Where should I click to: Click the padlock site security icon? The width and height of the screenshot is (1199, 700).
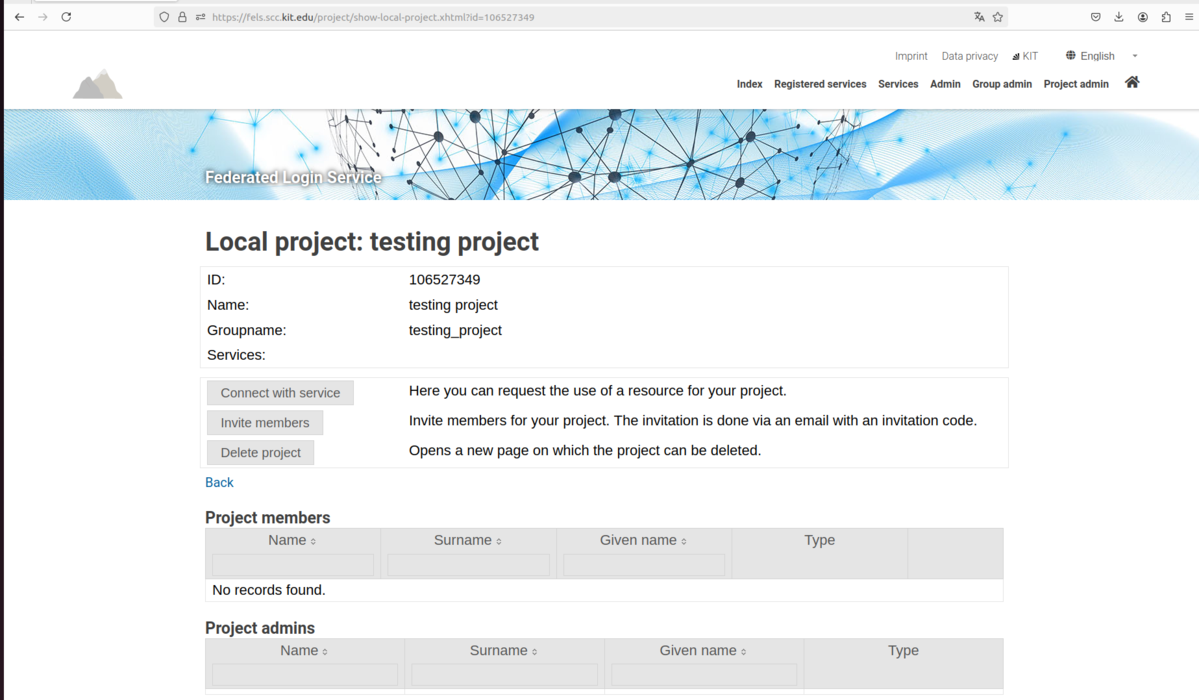182,17
